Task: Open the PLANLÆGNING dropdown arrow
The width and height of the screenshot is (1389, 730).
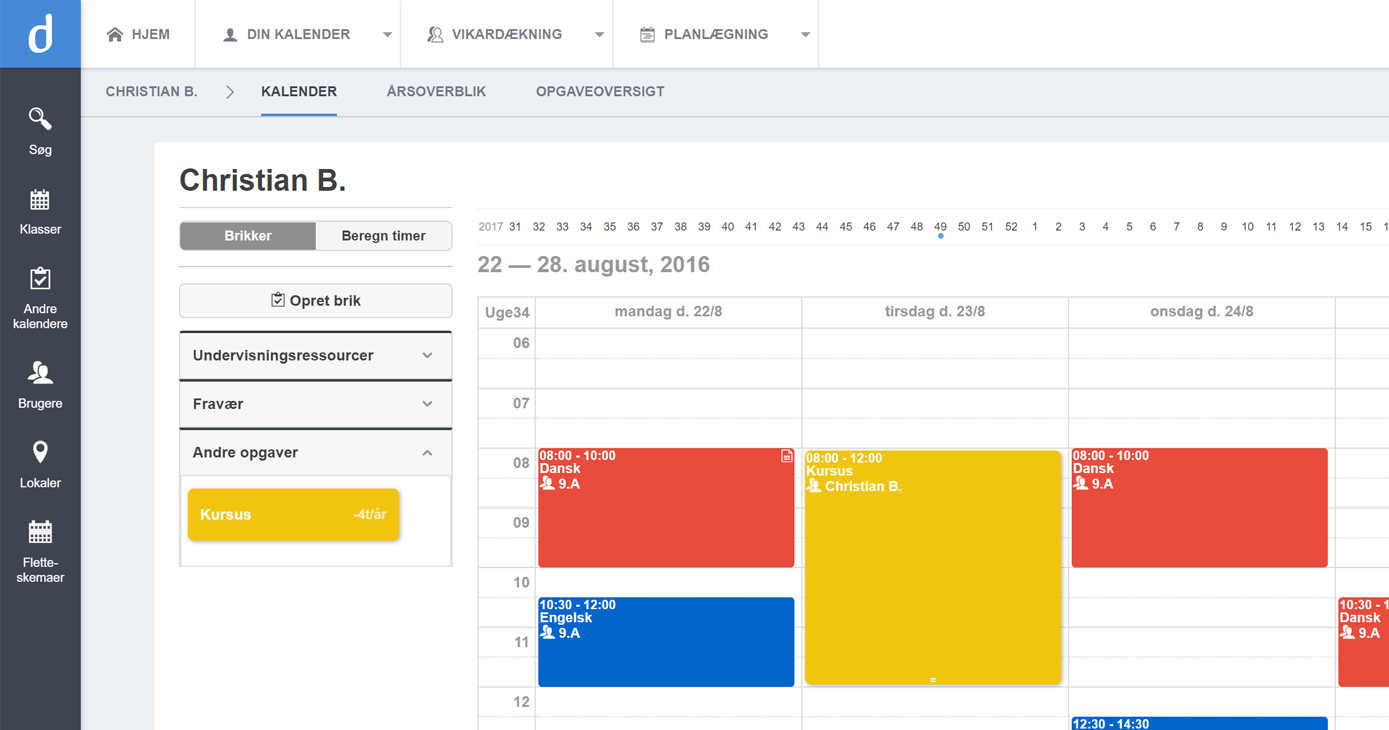Action: tap(805, 35)
